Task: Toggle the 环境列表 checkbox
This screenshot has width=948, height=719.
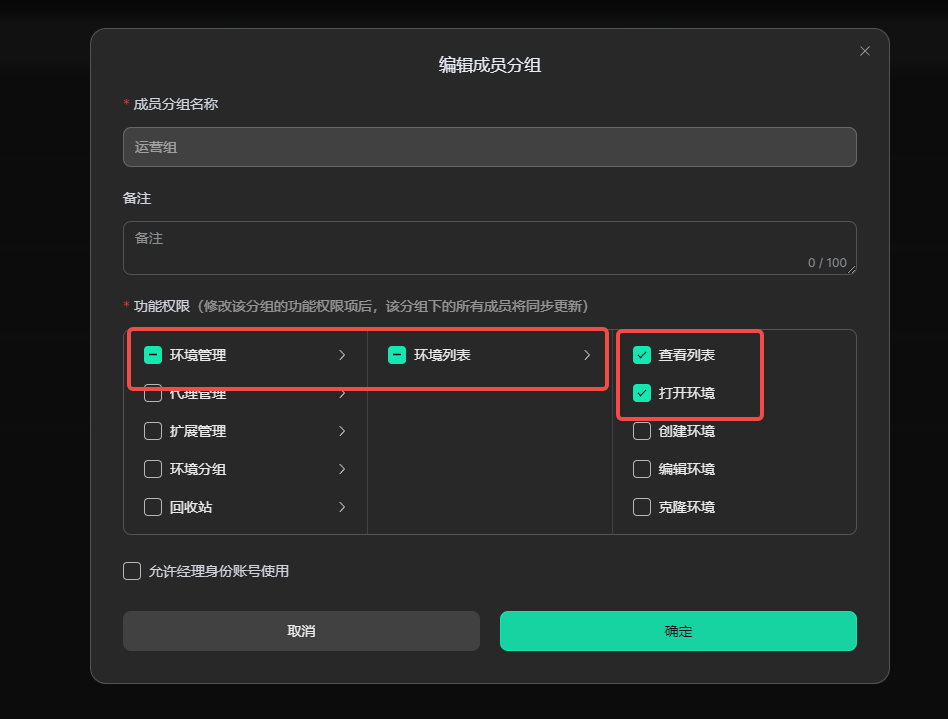Action: click(x=397, y=355)
